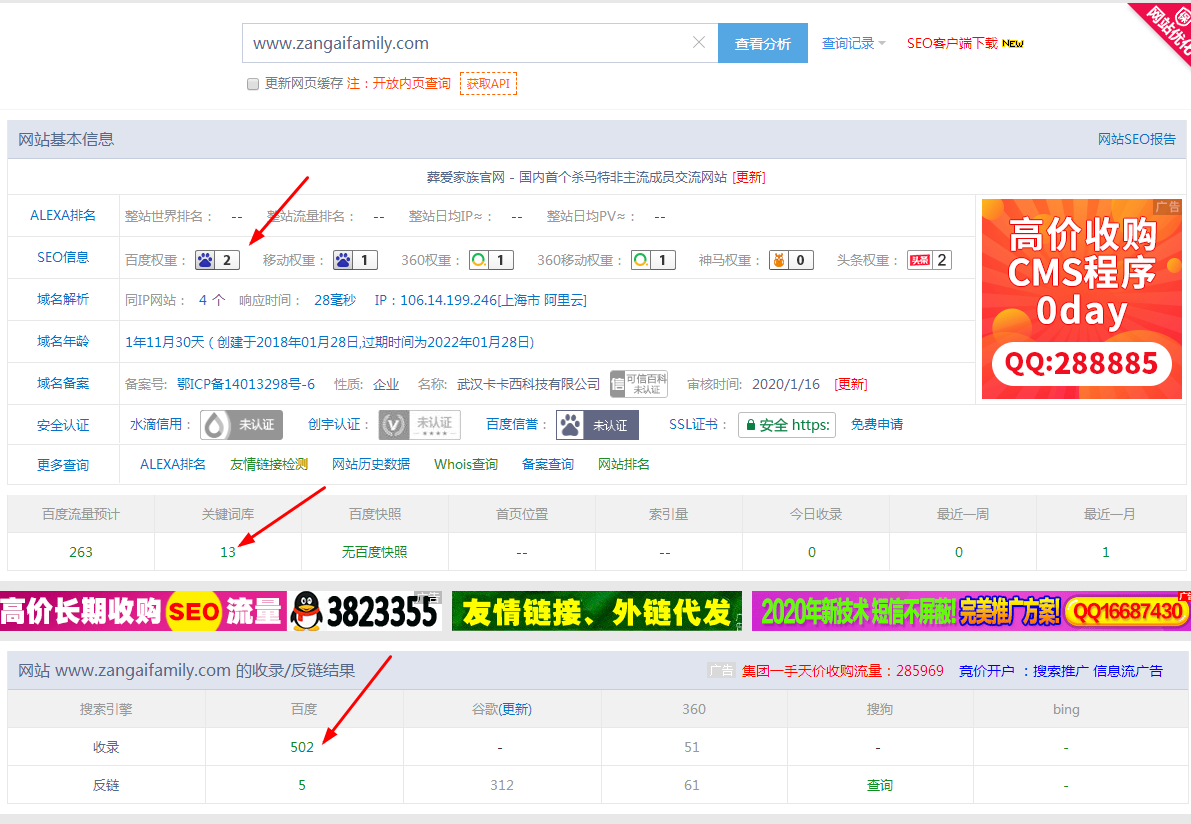Open 网站排名 link
Screen dimensions: 1191x824
click(624, 464)
